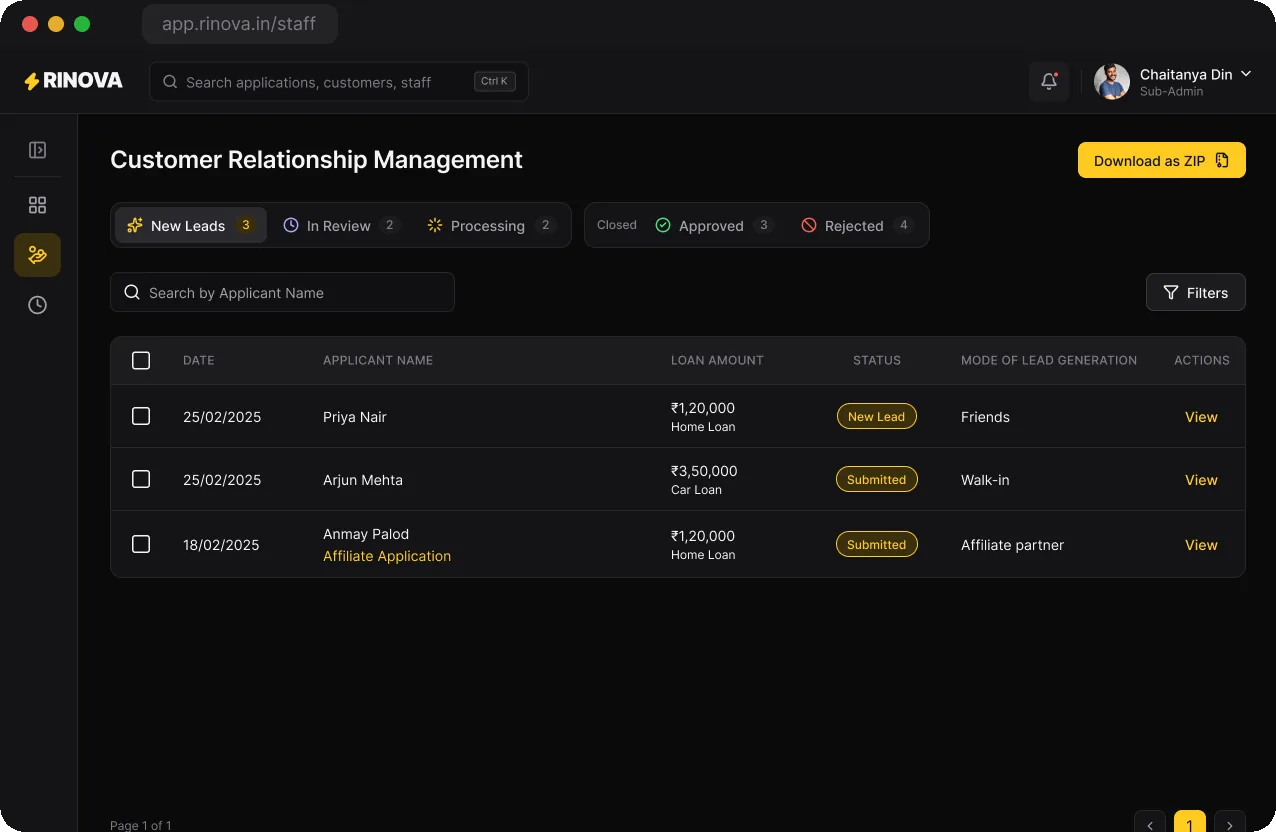1276x832 pixels.
Task: View Anmay Palod's application
Action: pyautogui.click(x=1201, y=545)
